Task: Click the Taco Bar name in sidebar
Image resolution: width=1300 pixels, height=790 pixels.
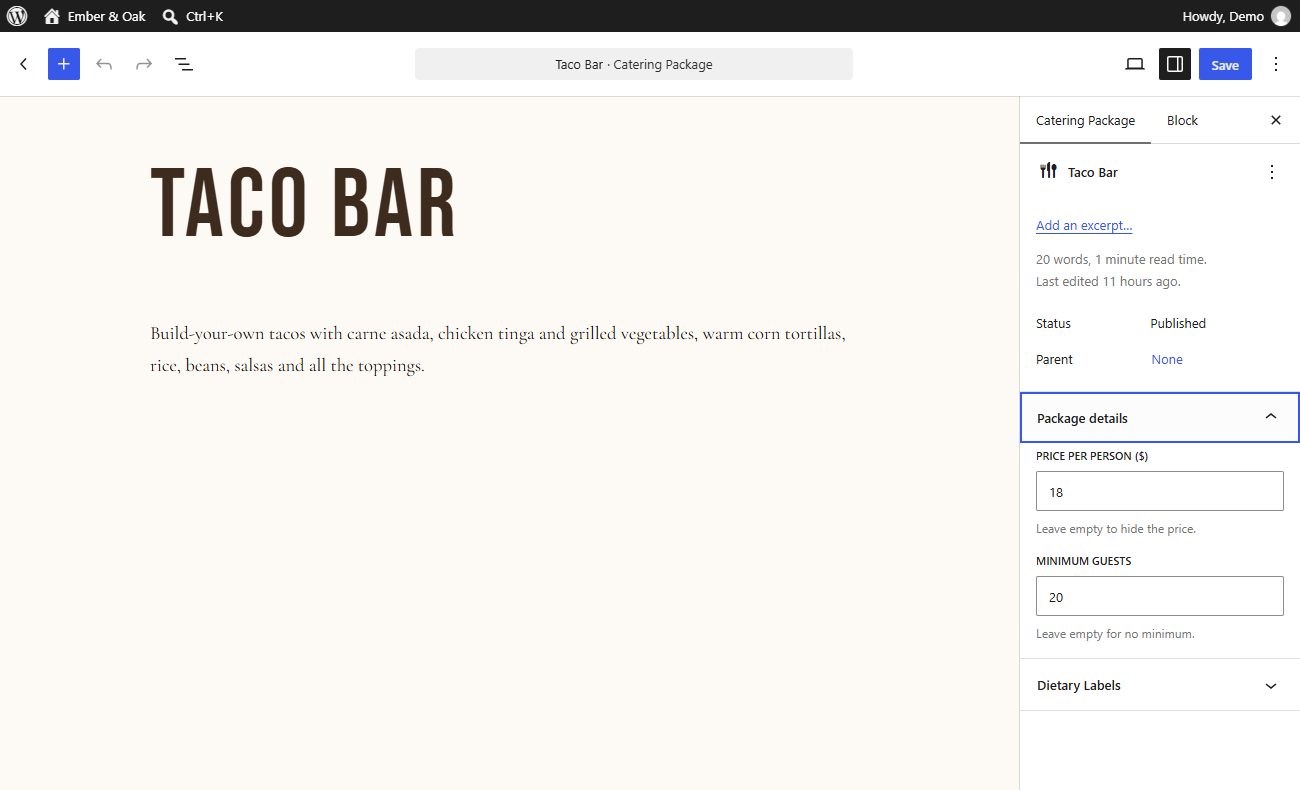Action: [x=1093, y=172]
